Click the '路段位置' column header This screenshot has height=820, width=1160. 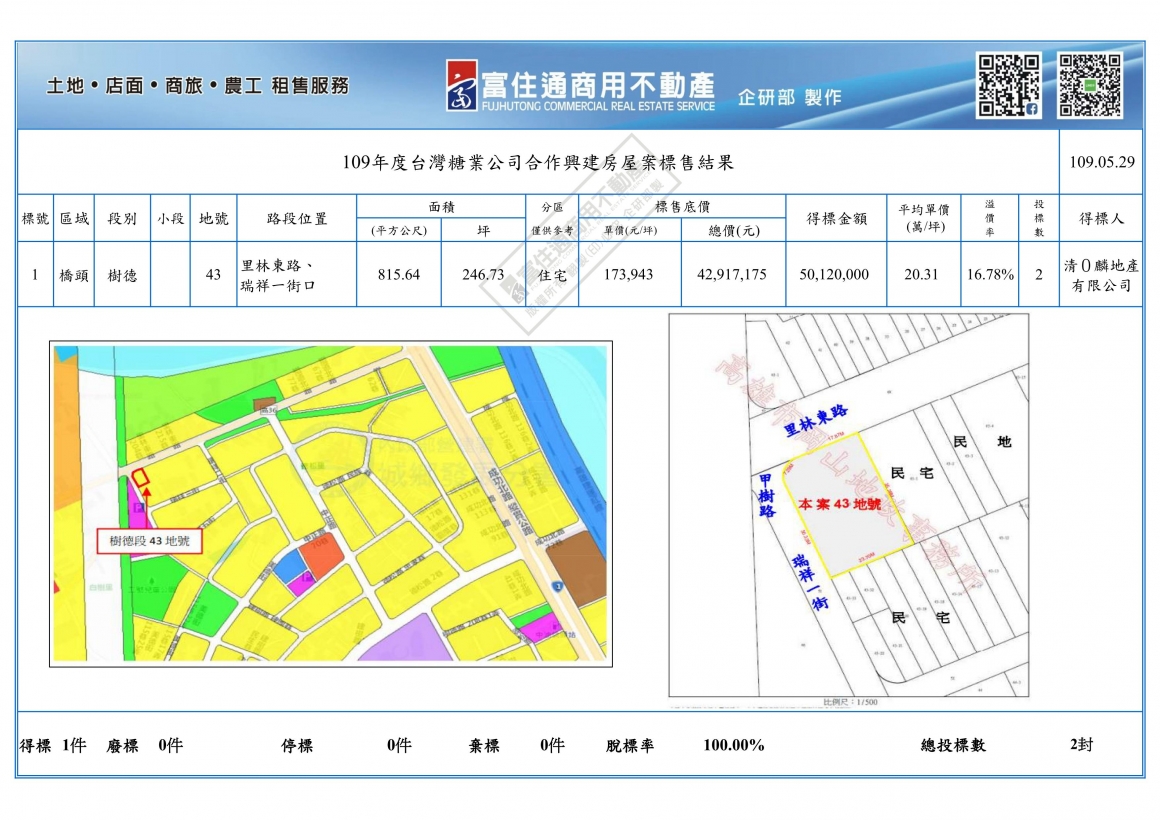[297, 218]
